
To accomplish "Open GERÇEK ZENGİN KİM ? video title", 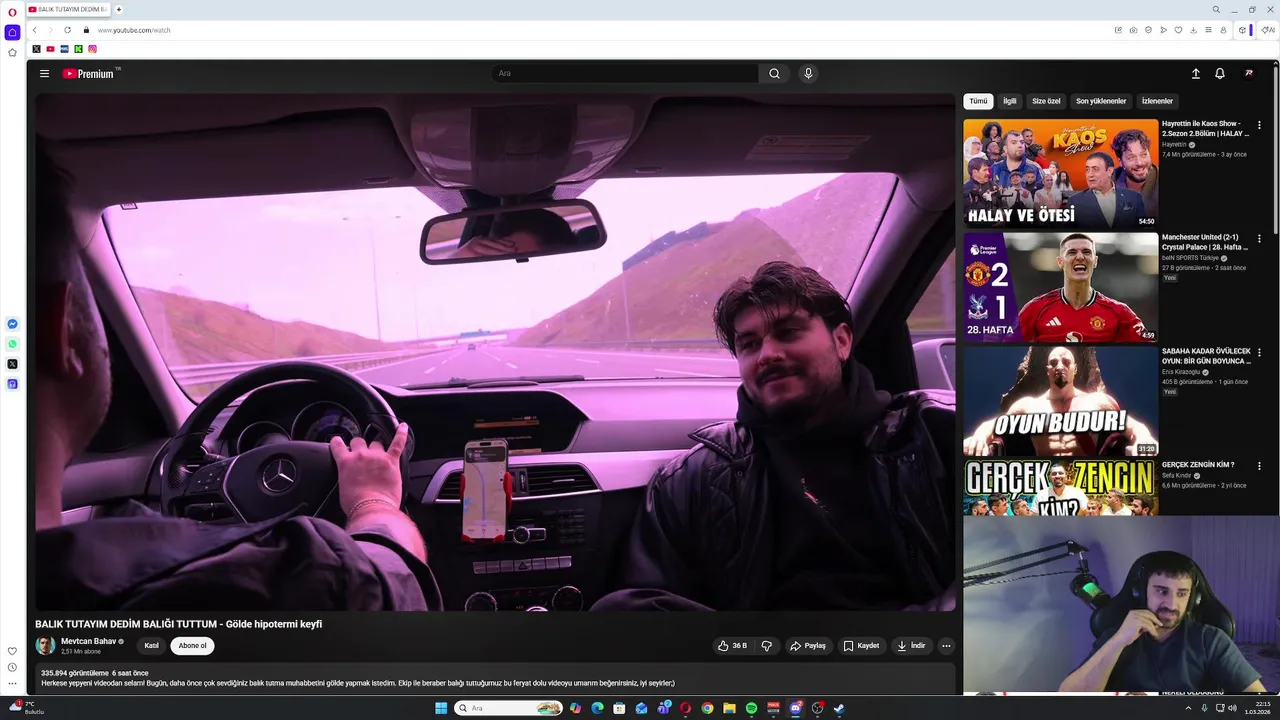I will (x=1198, y=465).
